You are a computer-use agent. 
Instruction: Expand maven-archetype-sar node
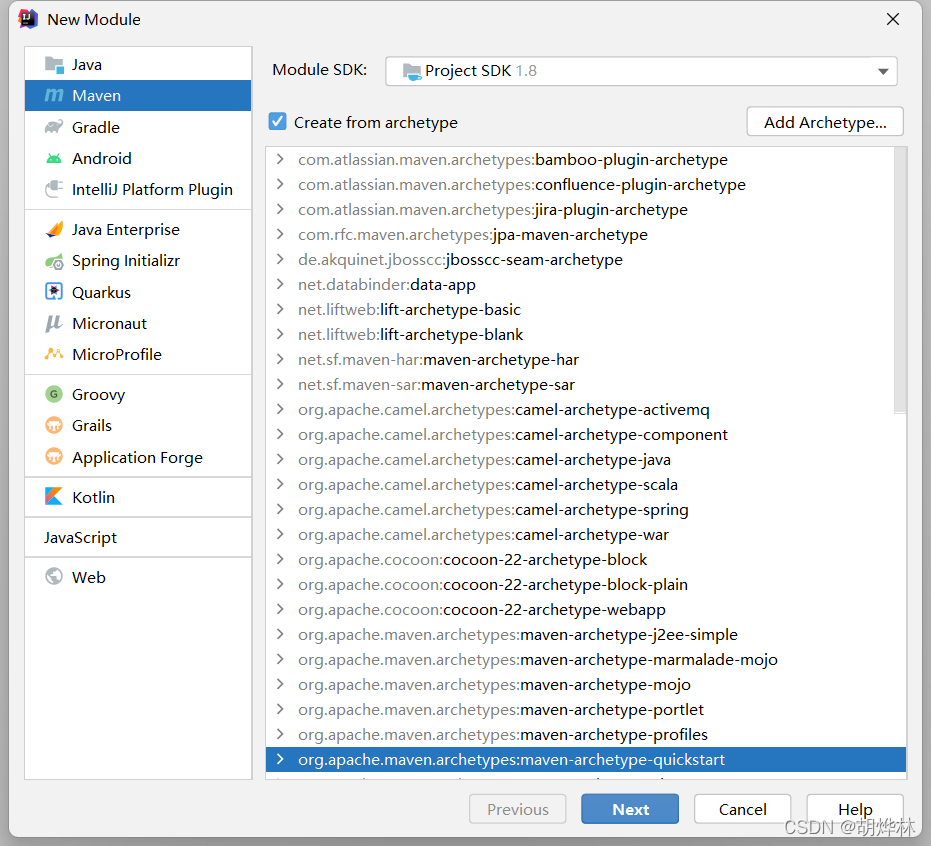click(x=280, y=385)
